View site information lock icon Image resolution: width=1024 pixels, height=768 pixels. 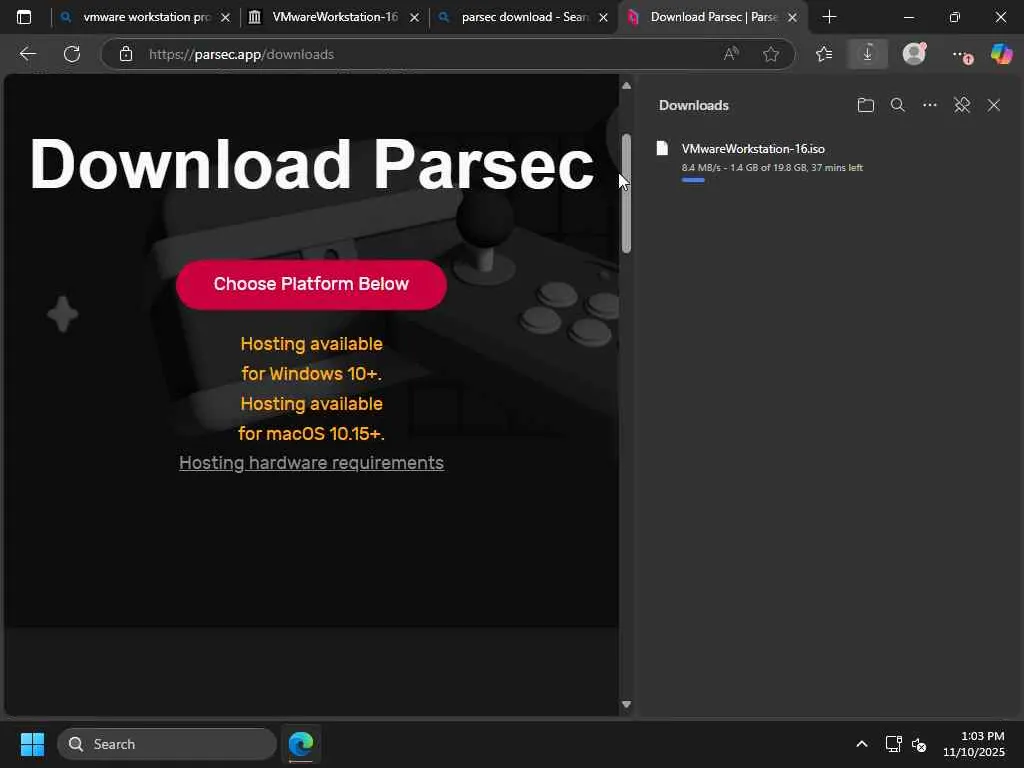point(126,54)
